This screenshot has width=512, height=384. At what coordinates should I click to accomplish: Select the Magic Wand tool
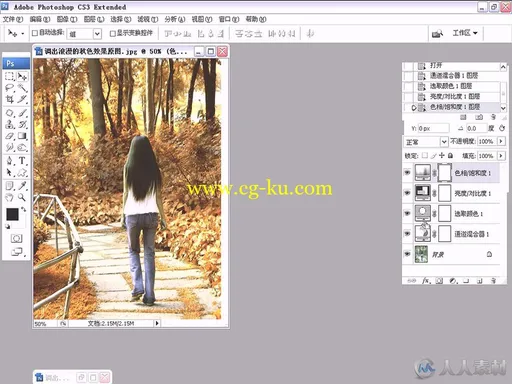22,88
